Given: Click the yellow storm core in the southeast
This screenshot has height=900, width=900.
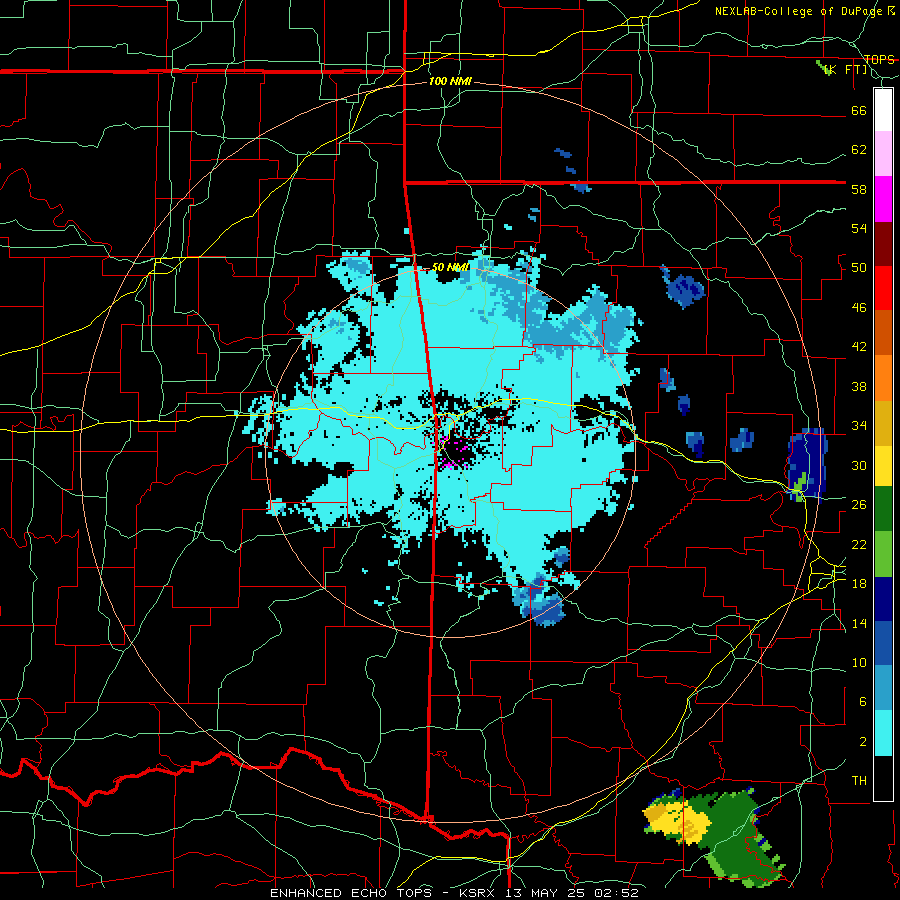Looking at the screenshot, I should pyautogui.click(x=677, y=820).
